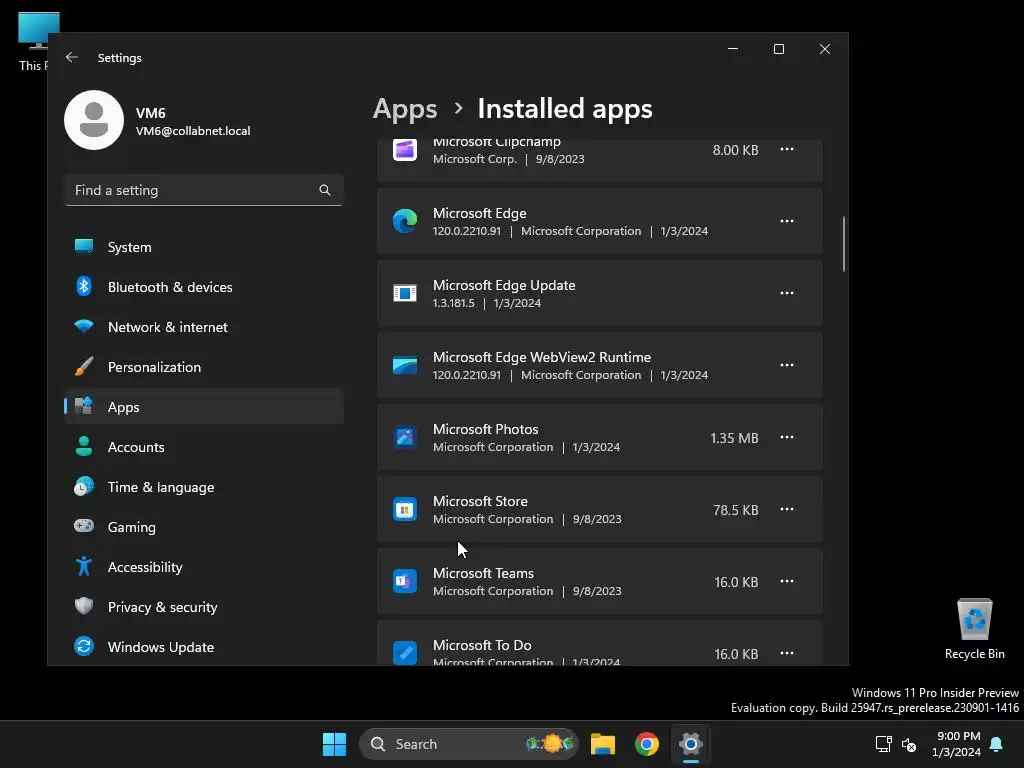This screenshot has width=1024, height=768.
Task: Click the Microsoft Edge Update name text
Action: coord(504,285)
